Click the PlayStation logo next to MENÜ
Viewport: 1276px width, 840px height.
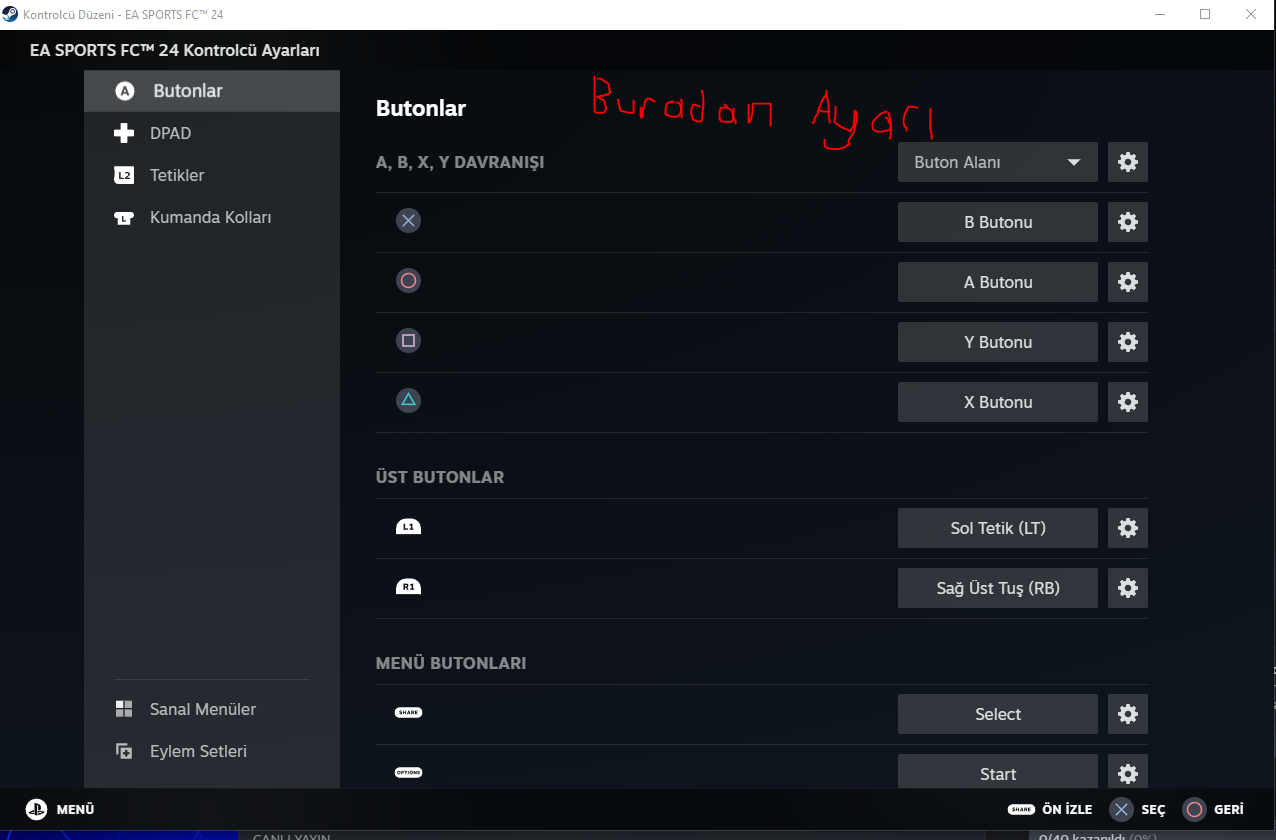coord(37,810)
